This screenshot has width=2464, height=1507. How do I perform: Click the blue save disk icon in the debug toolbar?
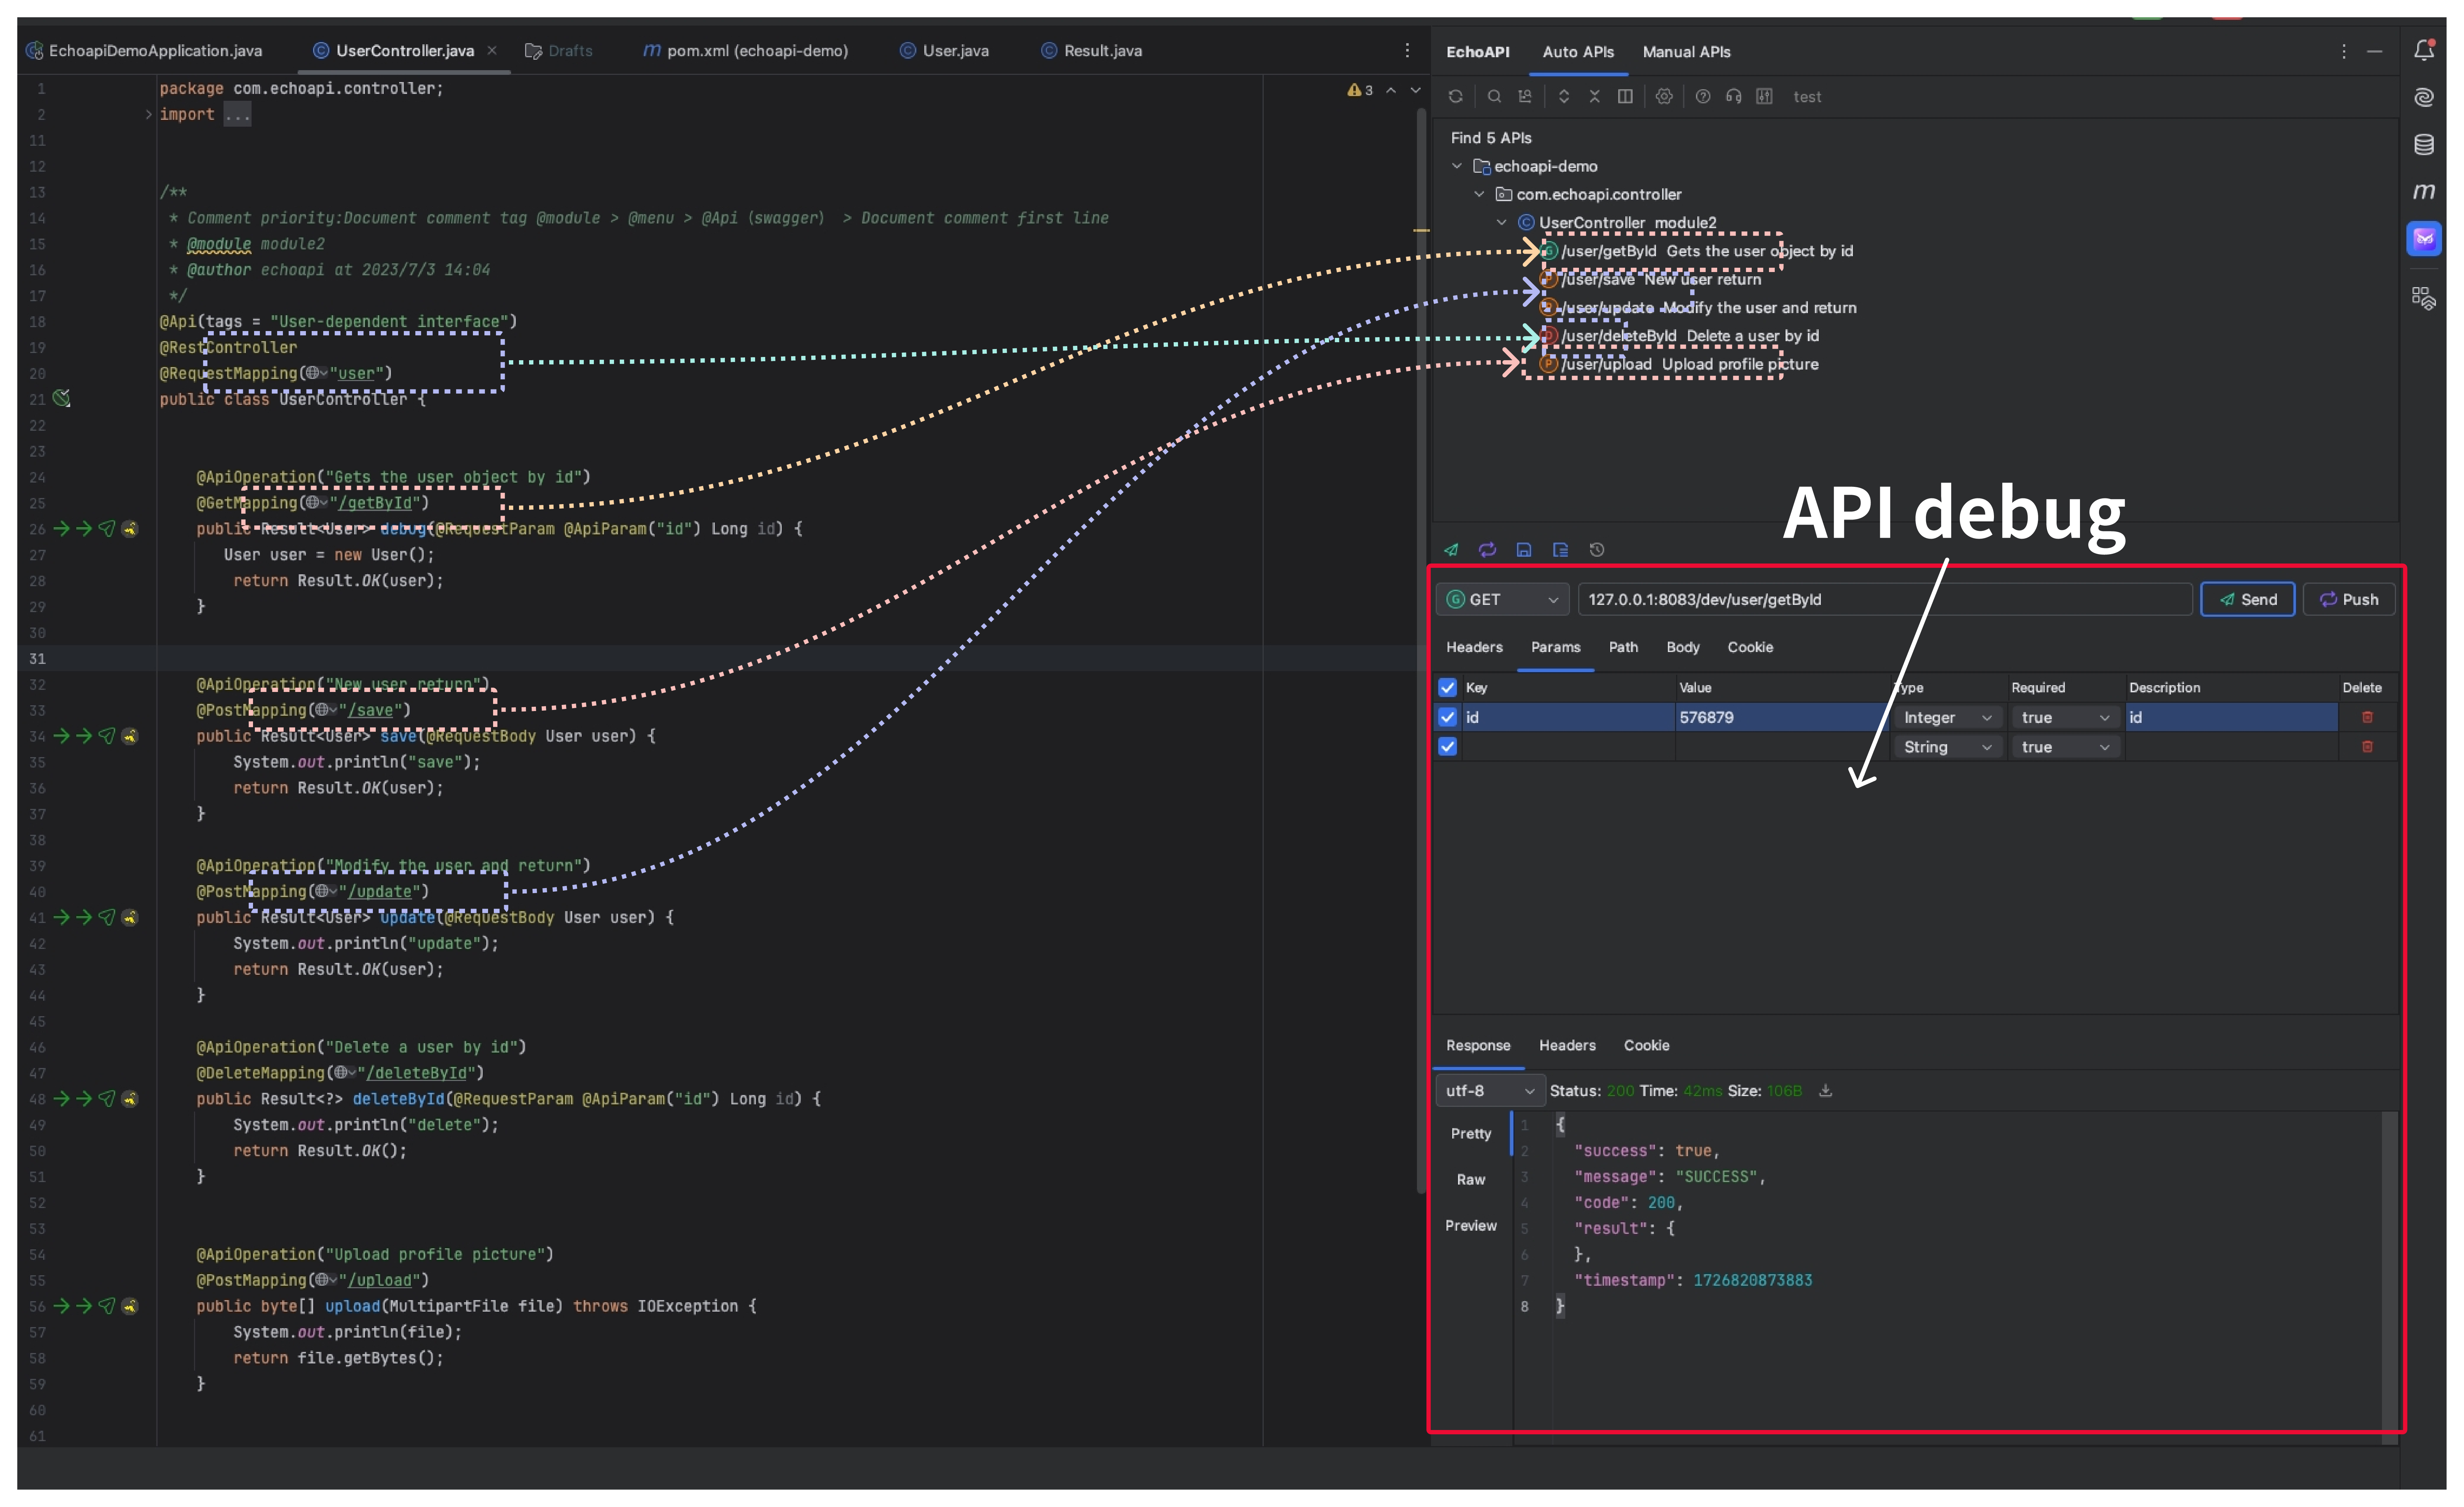coord(1524,550)
